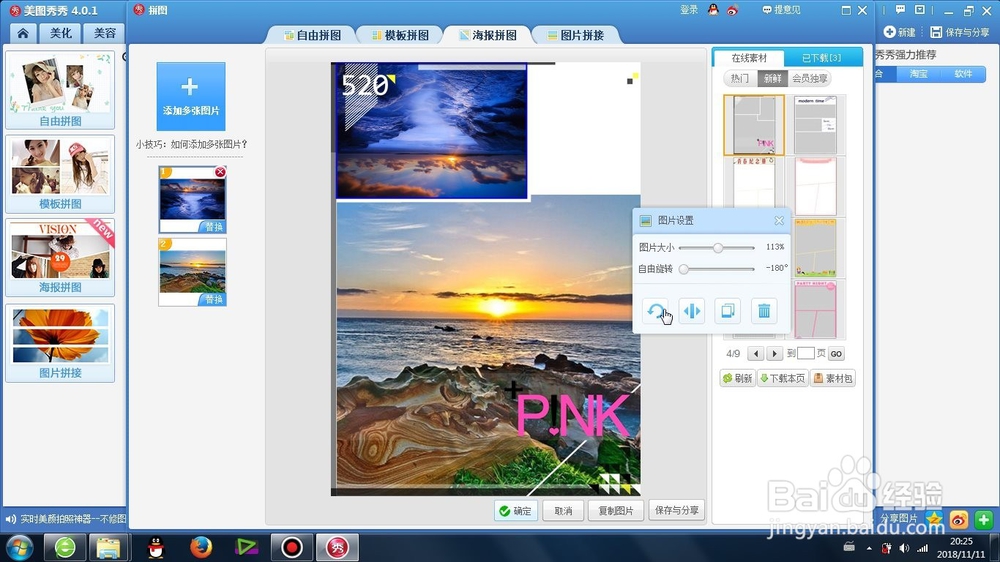Open the 模板拼图 tab
1000x562 pixels.
click(x=400, y=35)
